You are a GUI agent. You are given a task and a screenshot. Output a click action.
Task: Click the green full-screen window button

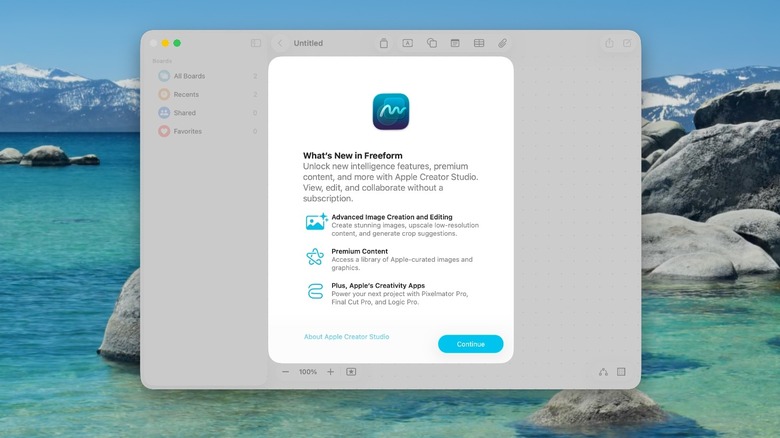point(177,43)
